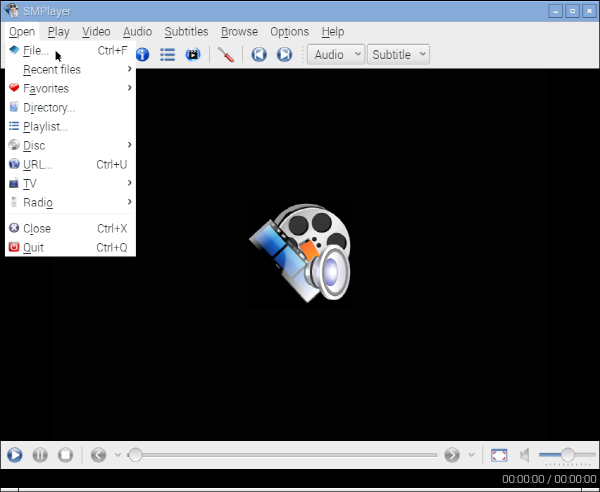Minimize the SMPlayer window
The width and height of the screenshot is (600, 492).
click(x=555, y=11)
